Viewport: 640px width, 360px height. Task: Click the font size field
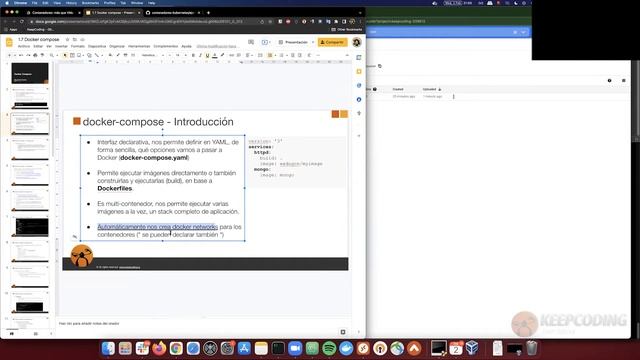click(178, 55)
